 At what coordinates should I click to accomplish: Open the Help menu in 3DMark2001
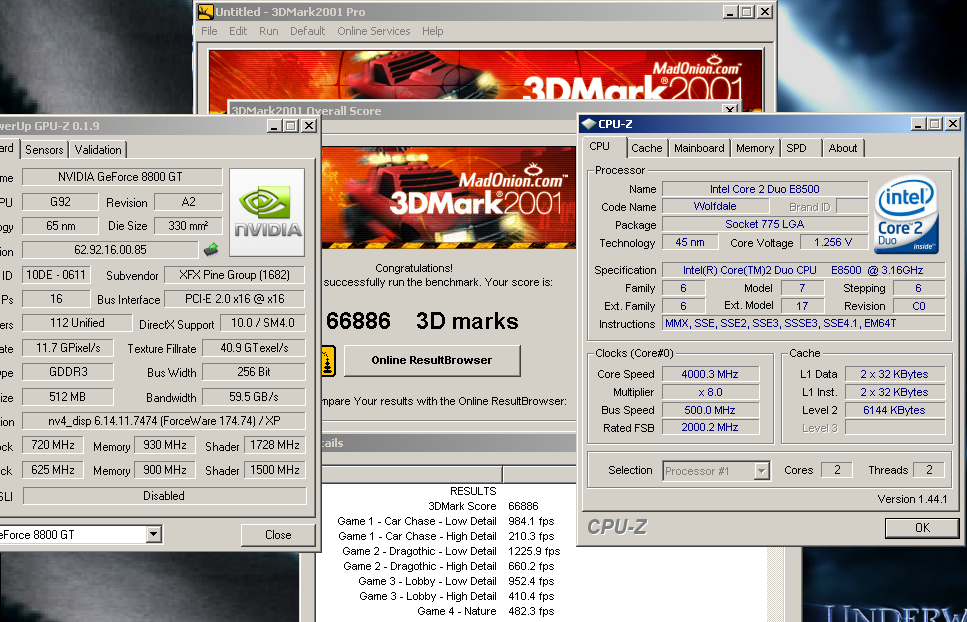[432, 31]
